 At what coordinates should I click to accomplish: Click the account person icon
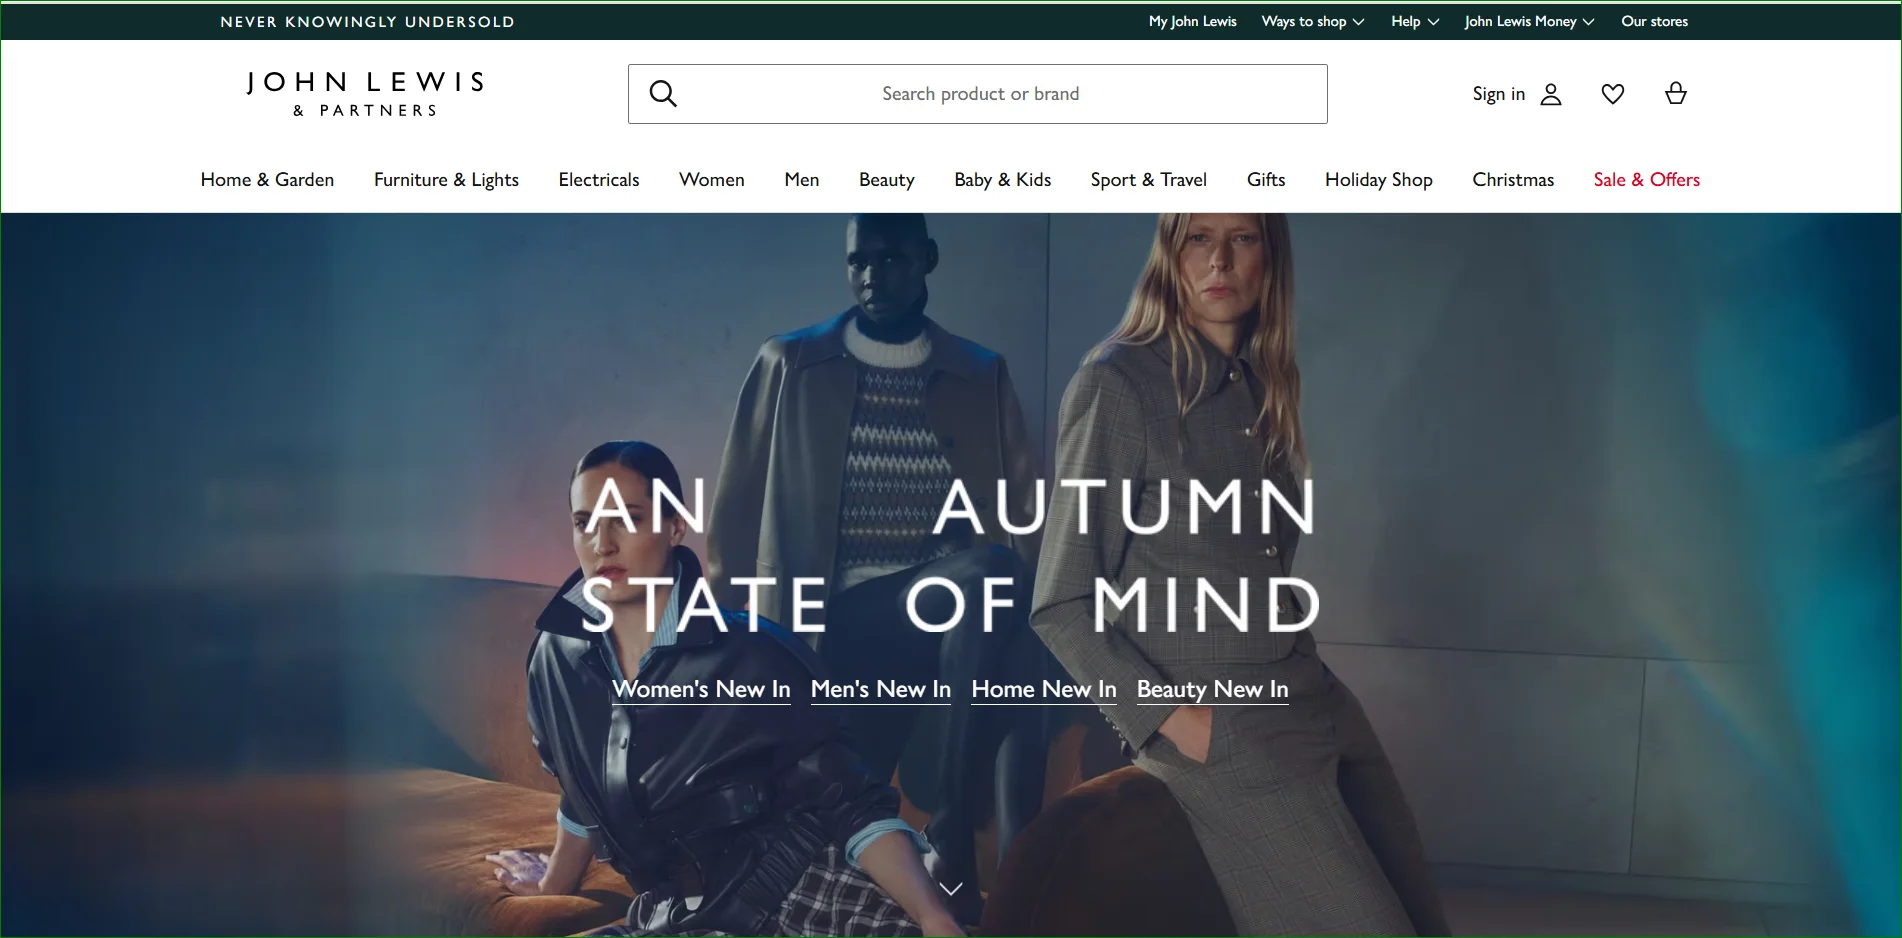[1550, 94]
